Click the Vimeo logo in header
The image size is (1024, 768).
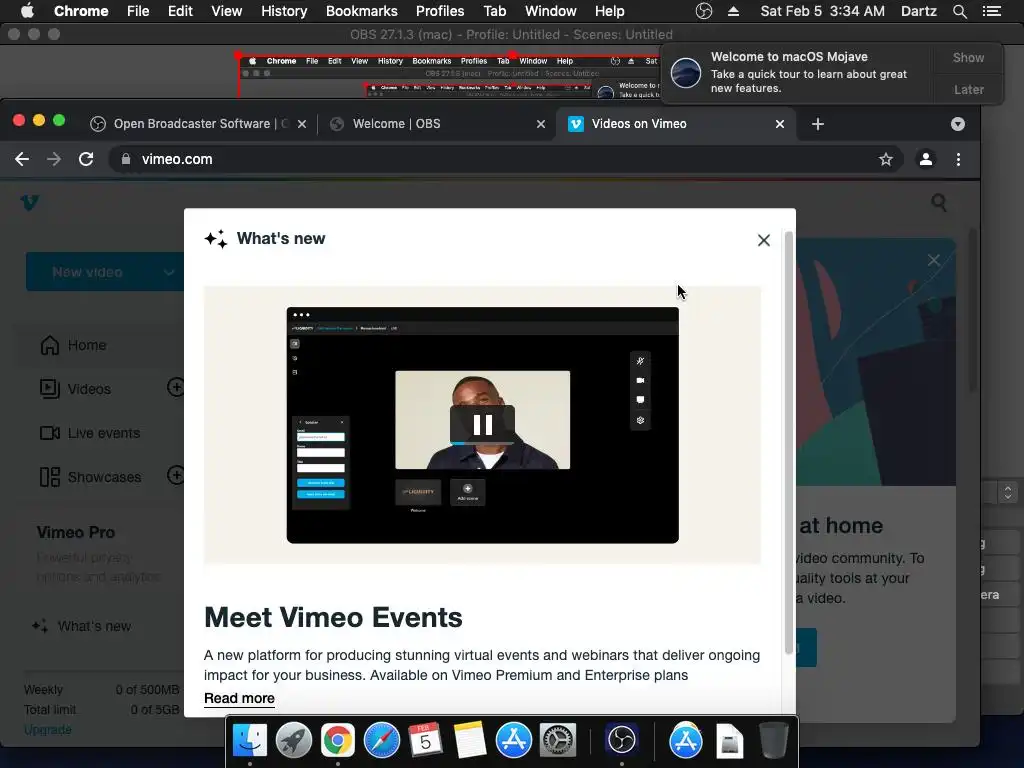click(29, 202)
